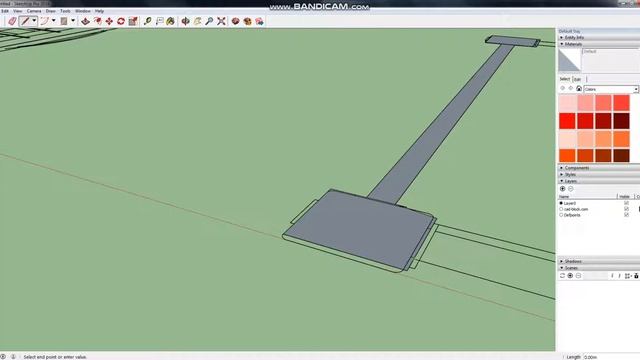Collapse the Materials panel
Screen dimensions: 640x360
[562, 44]
